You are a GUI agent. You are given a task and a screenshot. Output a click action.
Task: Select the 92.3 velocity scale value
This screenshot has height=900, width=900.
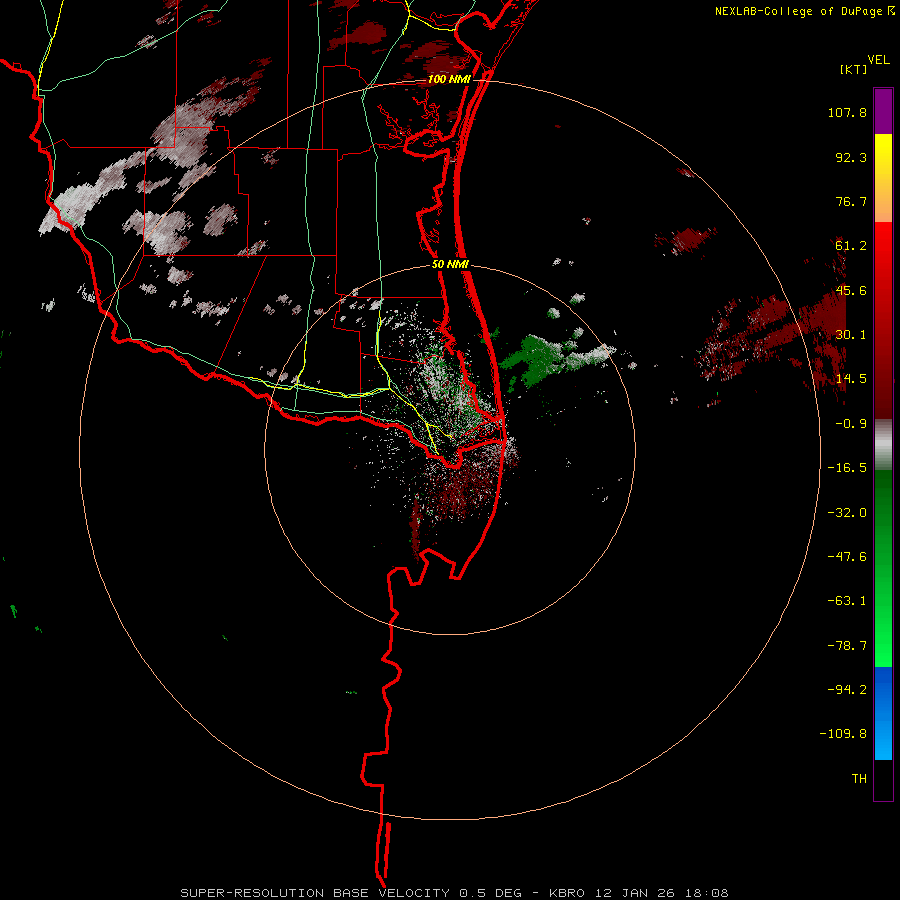click(851, 157)
